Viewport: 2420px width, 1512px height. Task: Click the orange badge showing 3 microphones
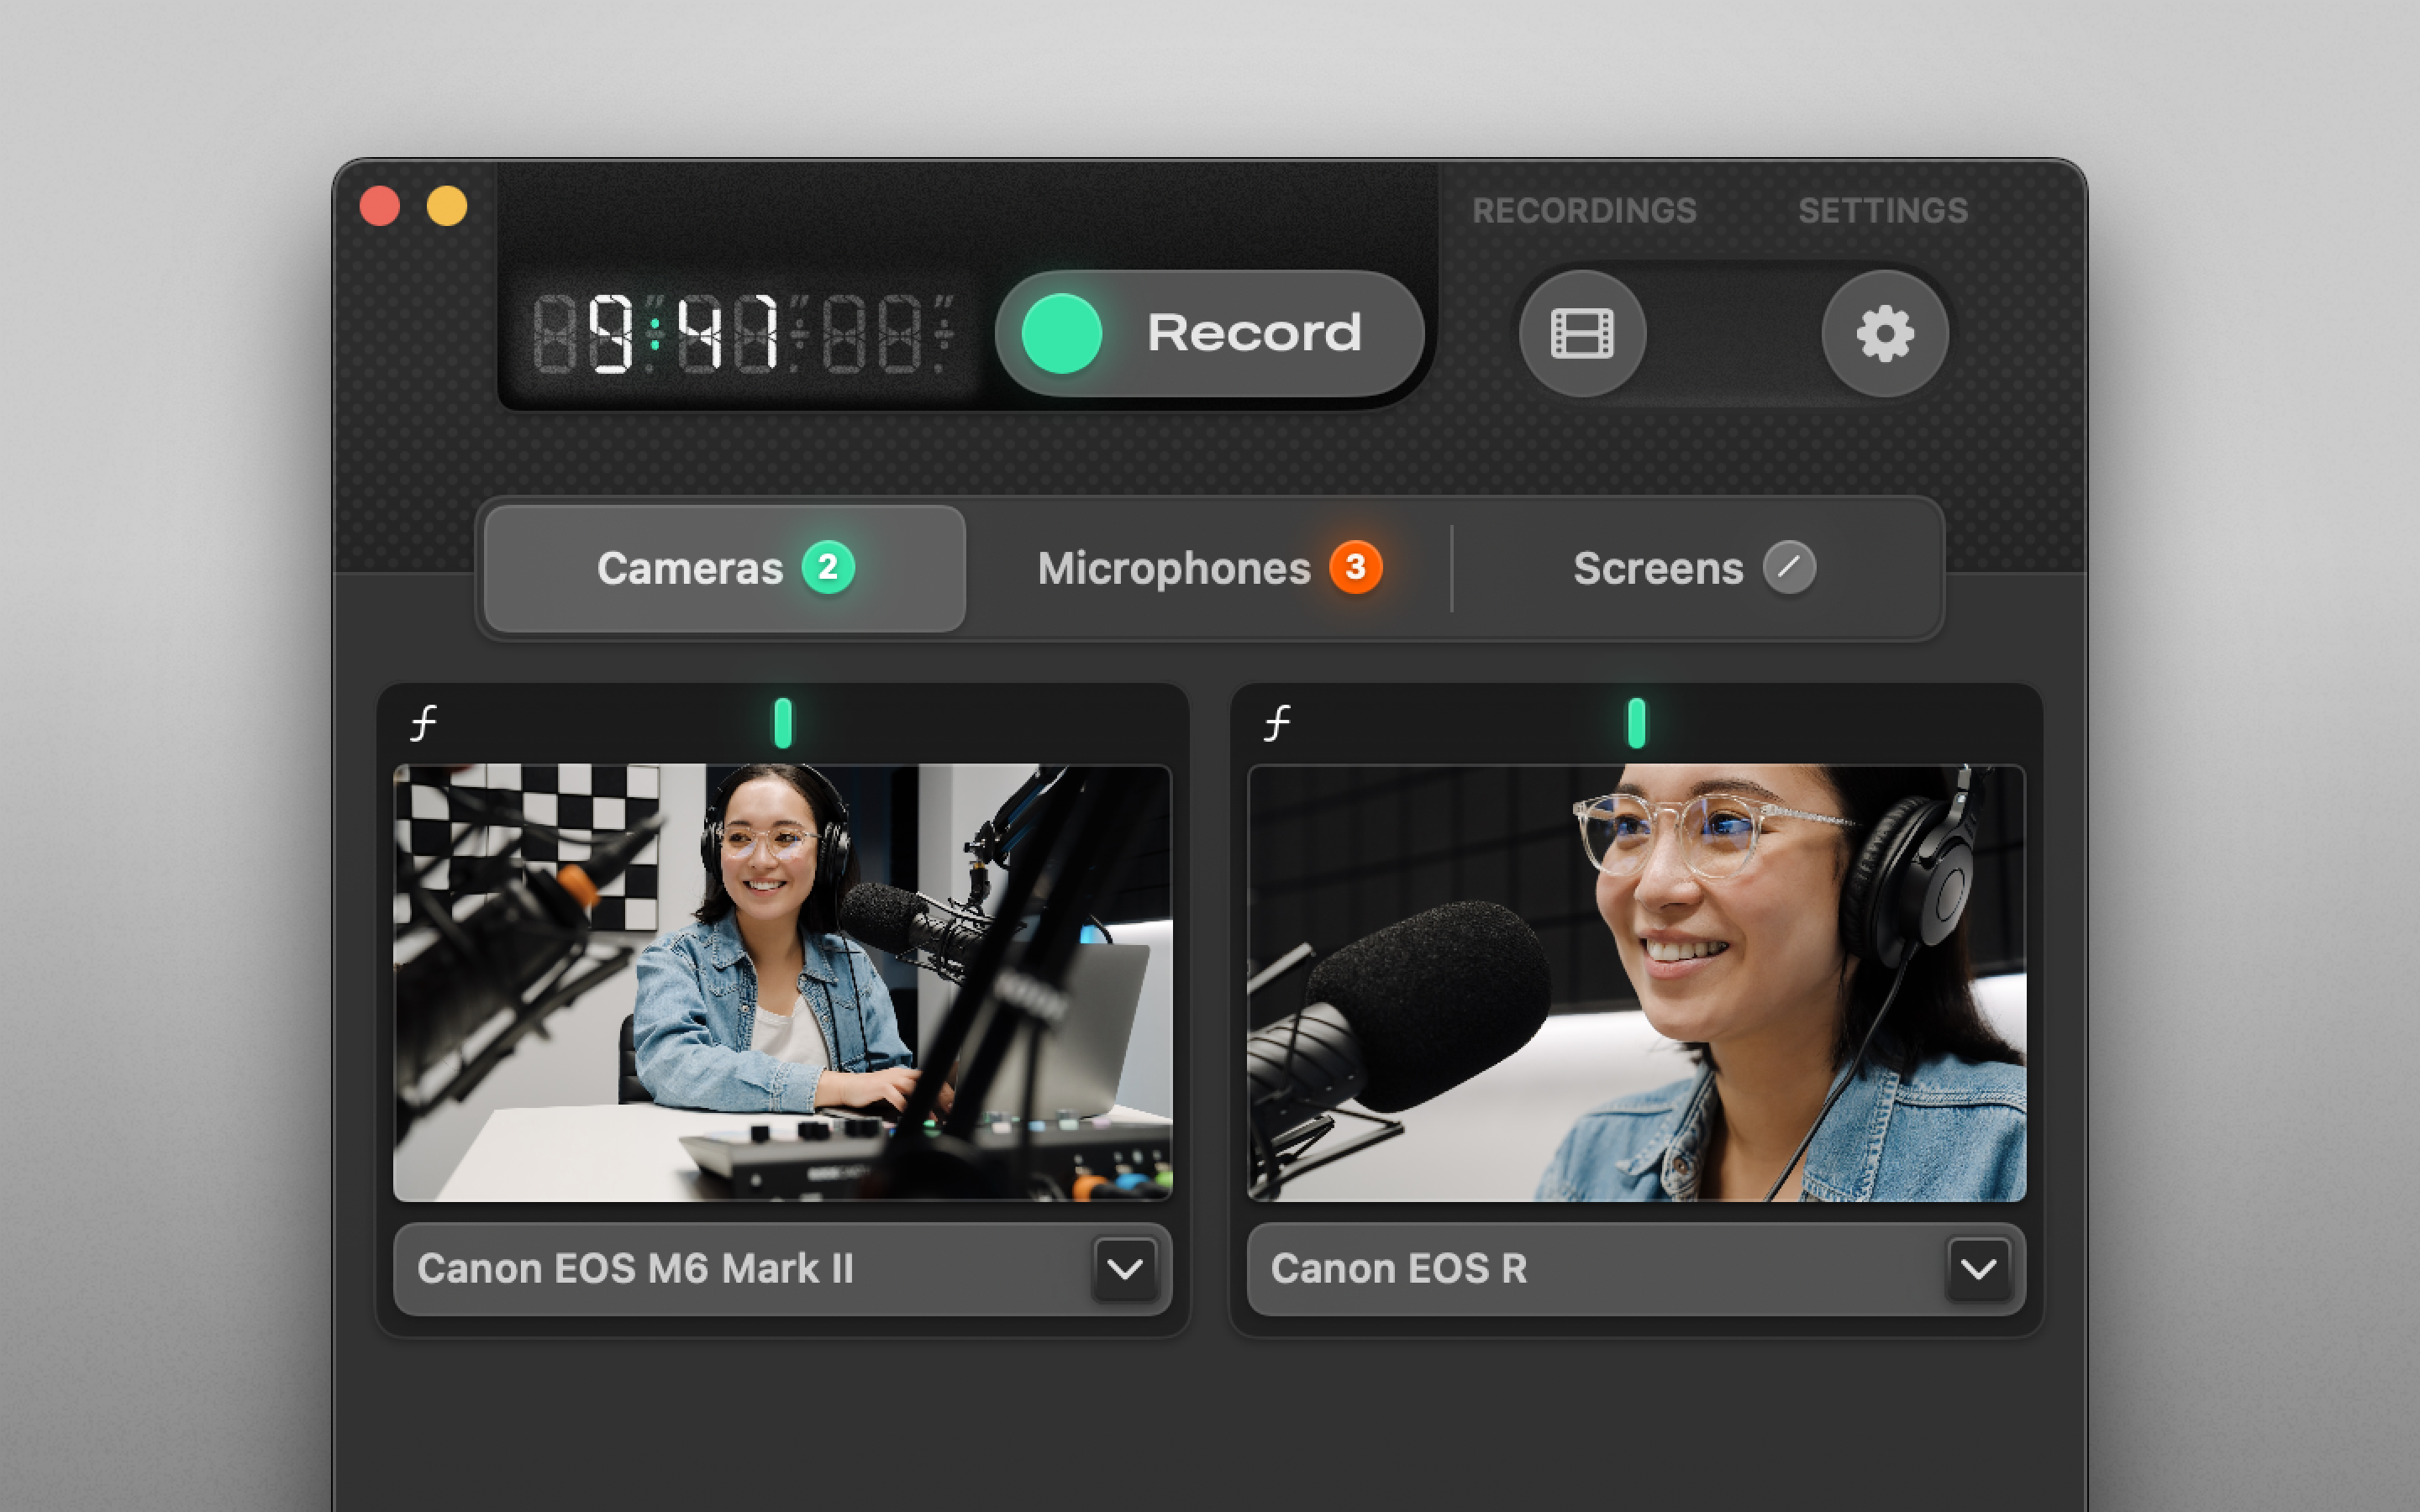coord(1355,568)
